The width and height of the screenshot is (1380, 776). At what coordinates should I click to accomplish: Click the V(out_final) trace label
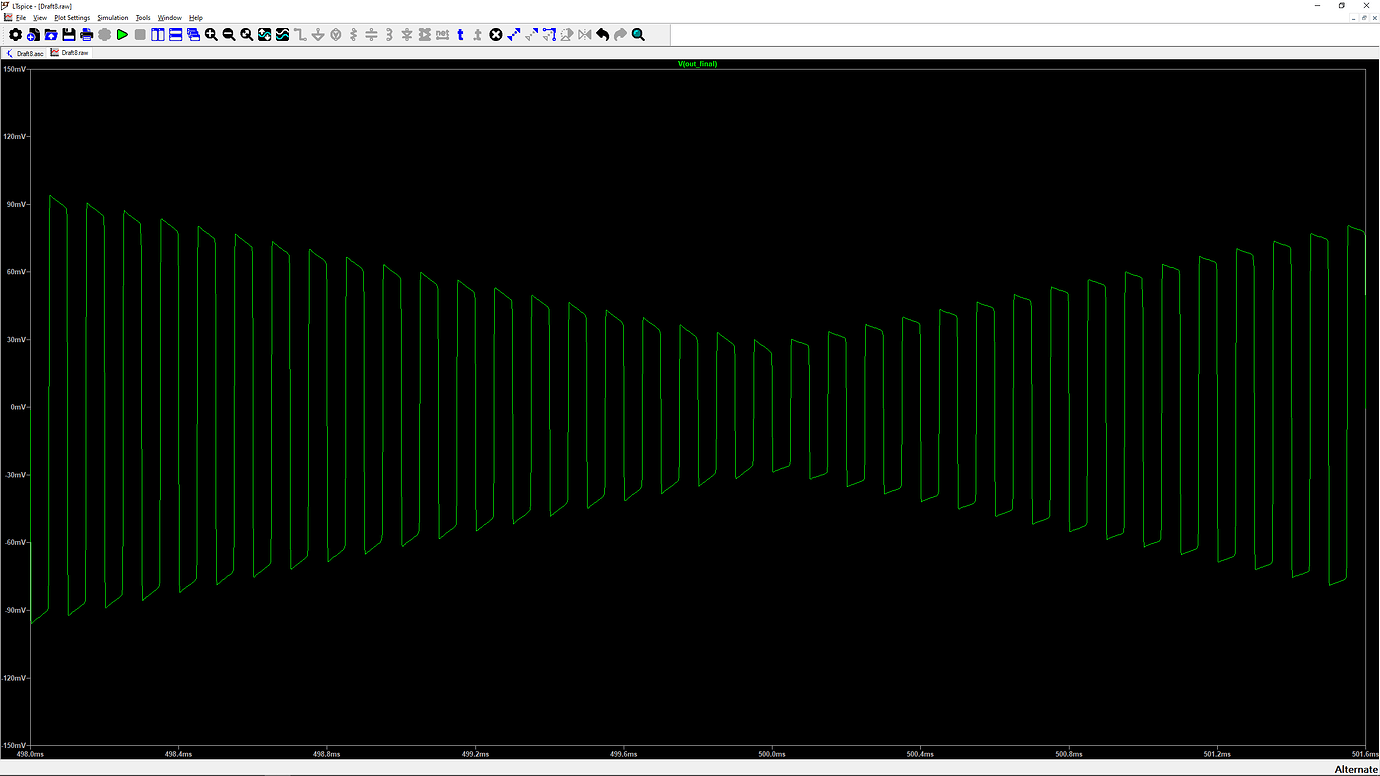point(697,63)
